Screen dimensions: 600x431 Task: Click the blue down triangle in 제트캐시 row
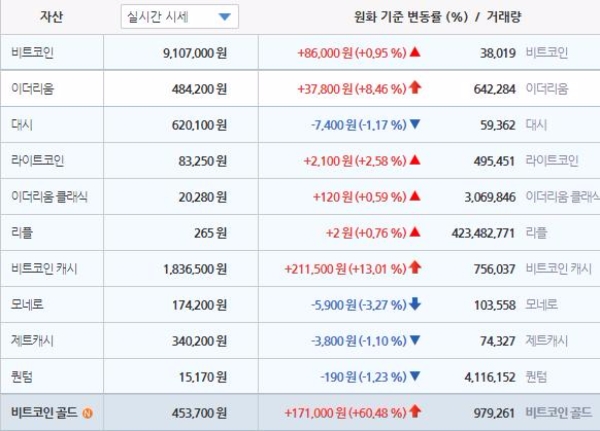click(x=415, y=340)
